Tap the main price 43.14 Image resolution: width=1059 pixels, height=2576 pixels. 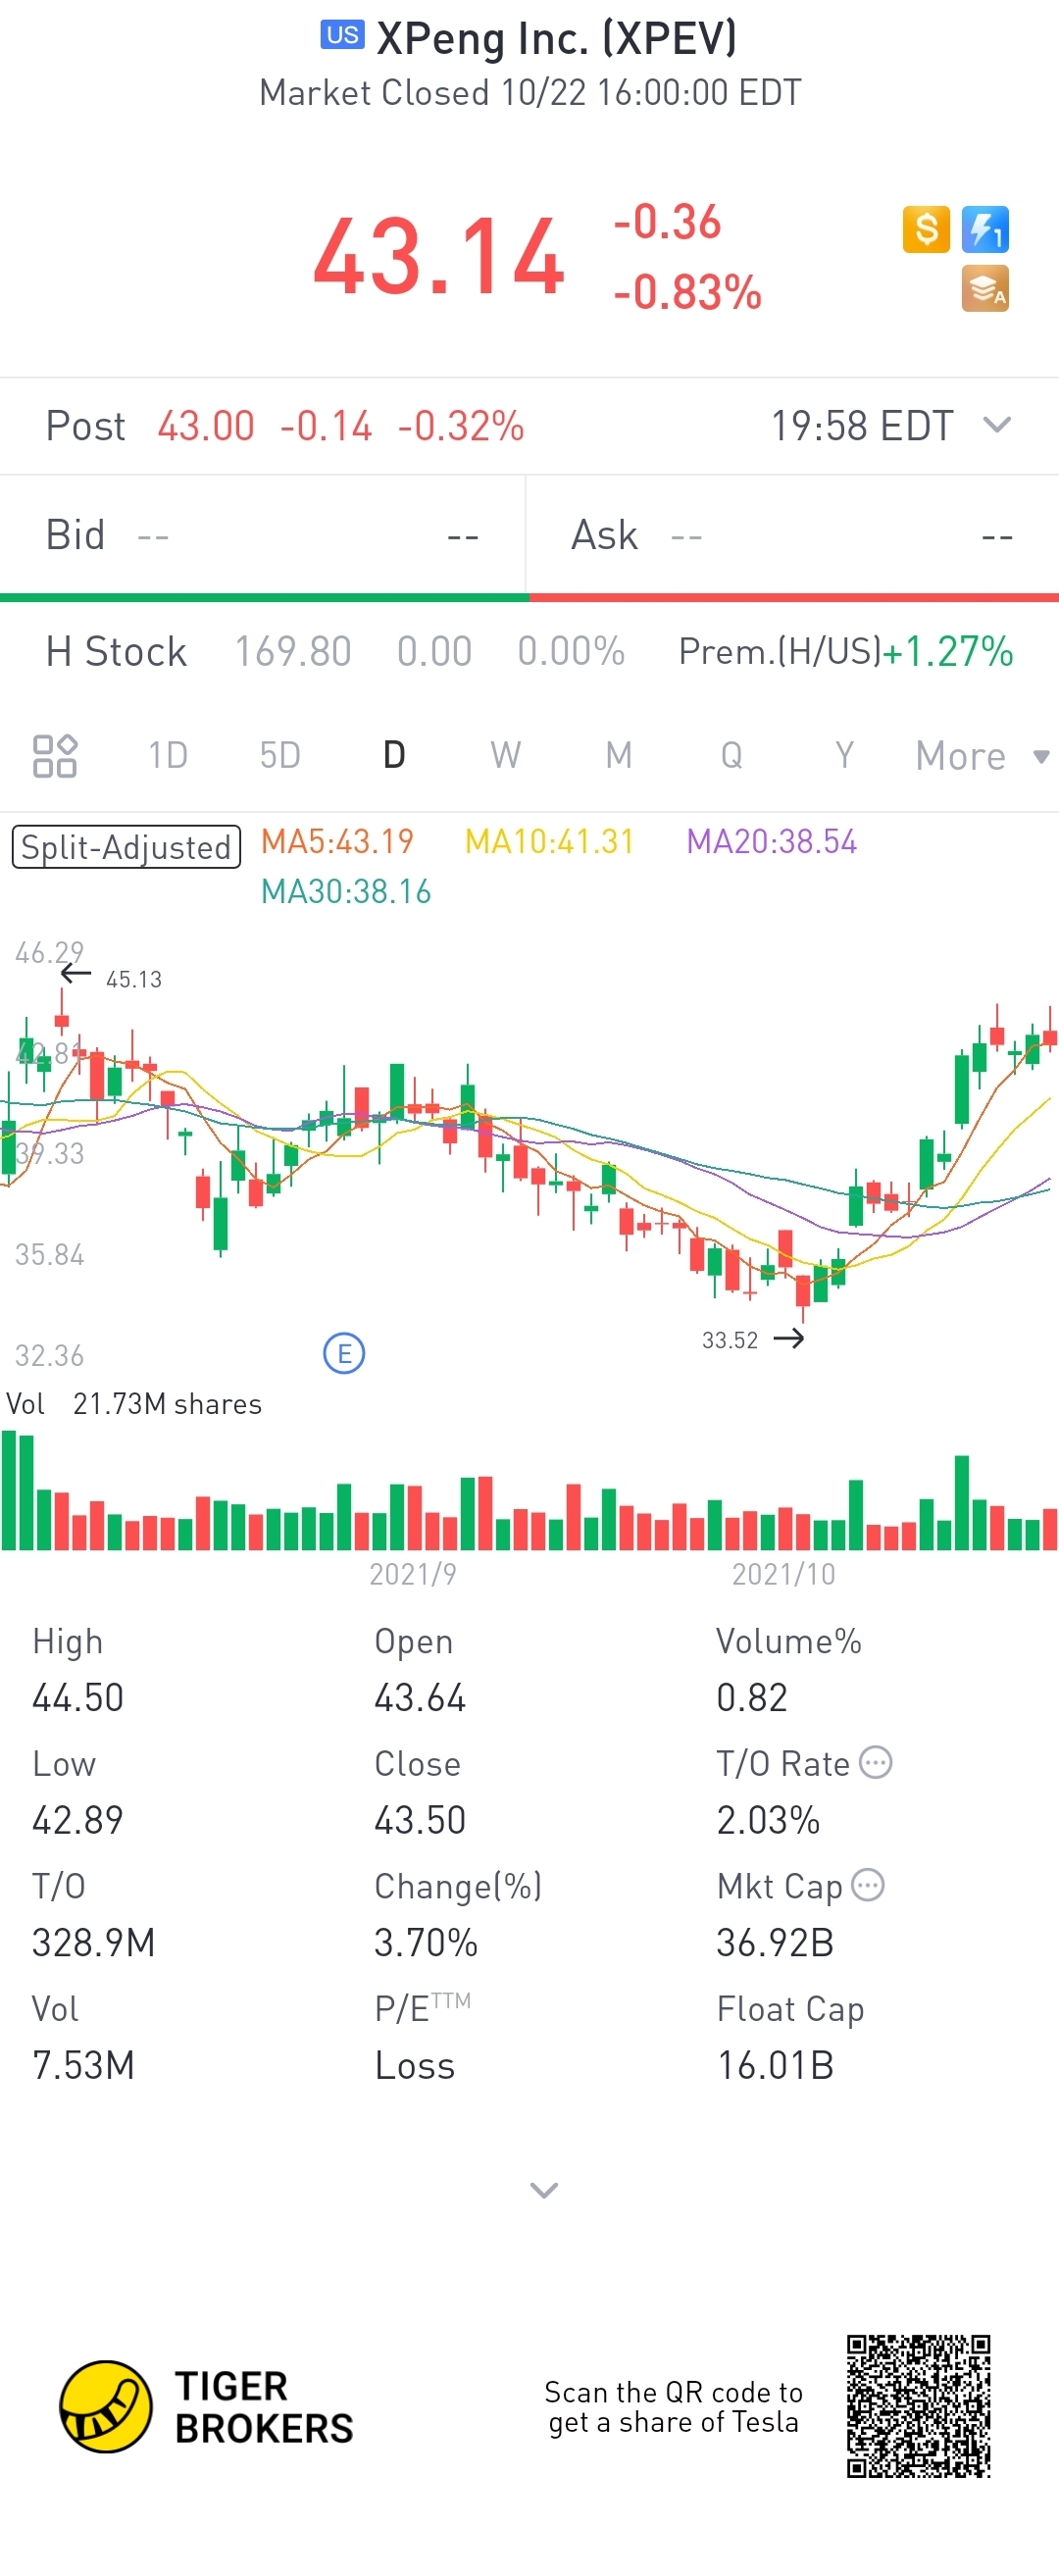(x=439, y=257)
